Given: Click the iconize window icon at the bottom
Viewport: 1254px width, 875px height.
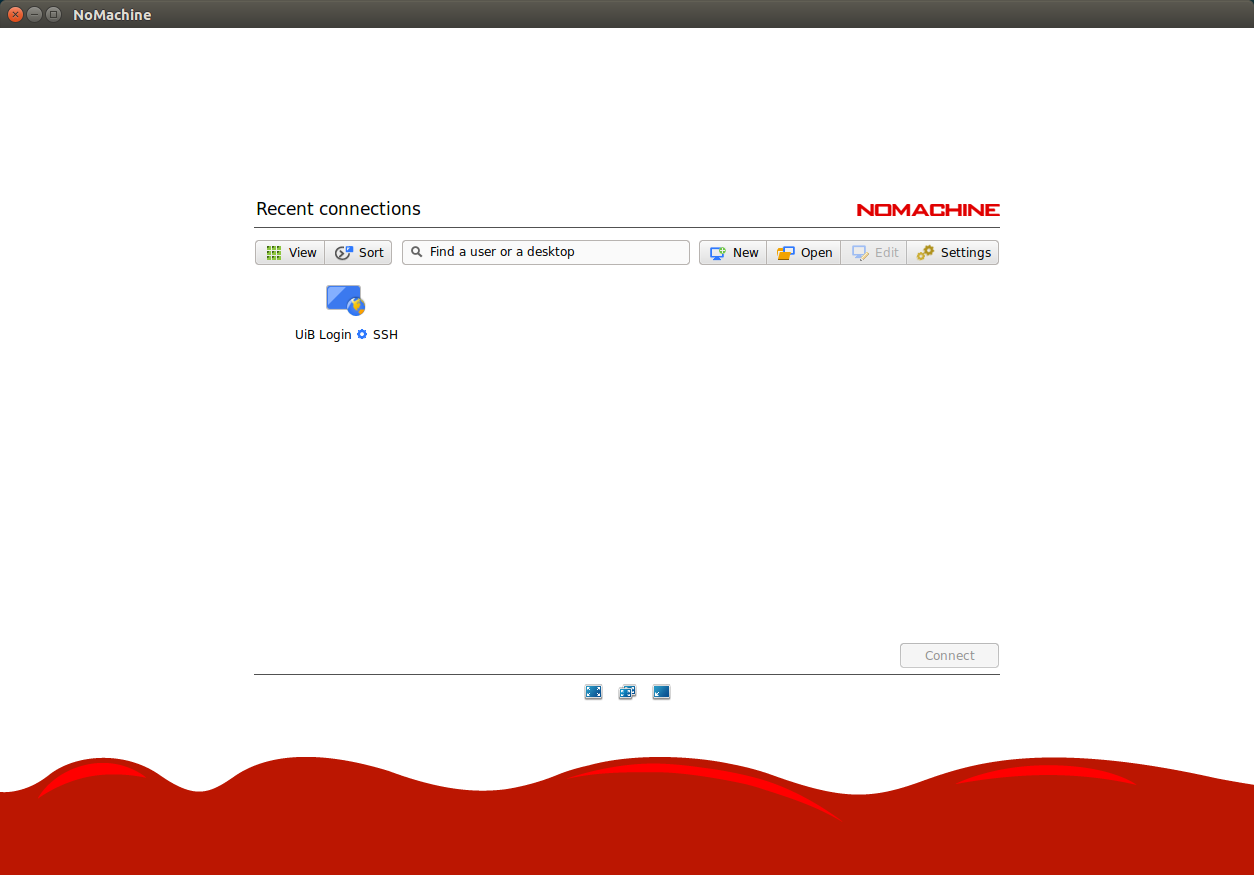Looking at the screenshot, I should pyautogui.click(x=661, y=692).
